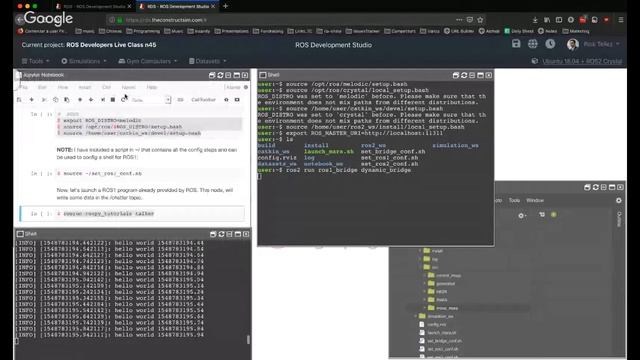Image resolution: width=640 pixels, height=360 pixels.
Task: Click the source set_ros1_conf.sh code cell
Action: [150, 173]
